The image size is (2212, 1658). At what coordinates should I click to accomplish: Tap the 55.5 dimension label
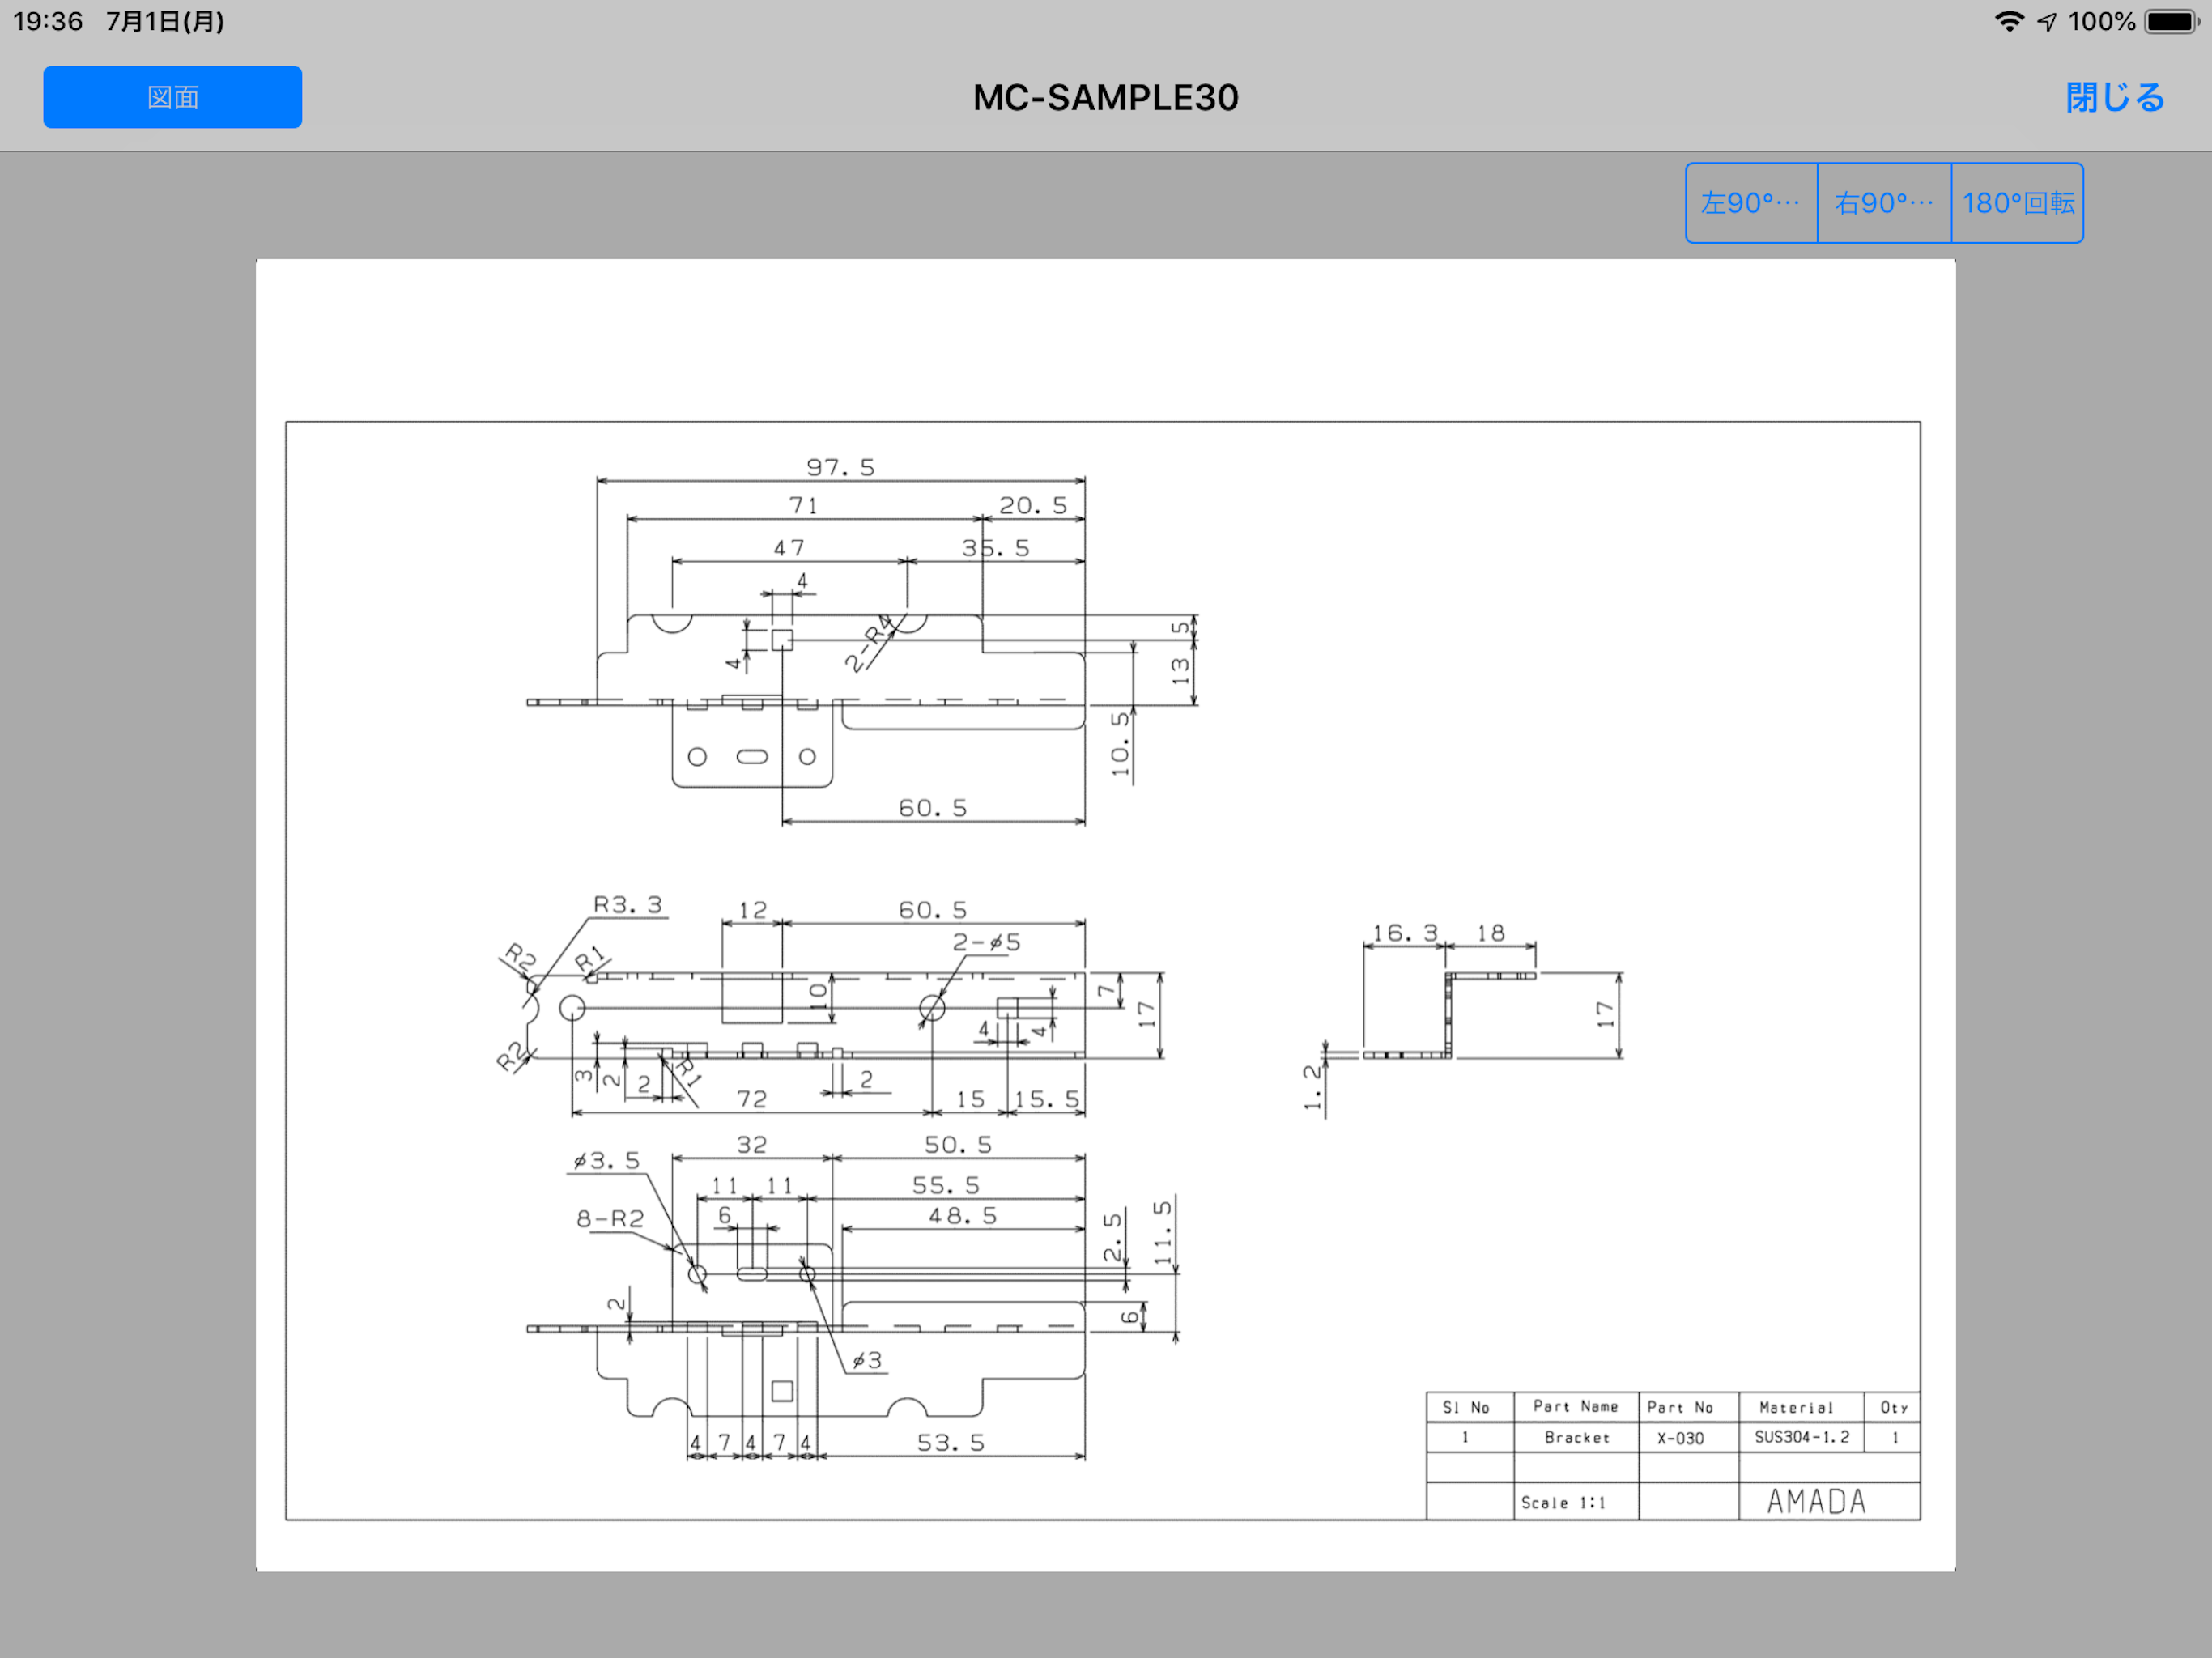click(945, 1185)
